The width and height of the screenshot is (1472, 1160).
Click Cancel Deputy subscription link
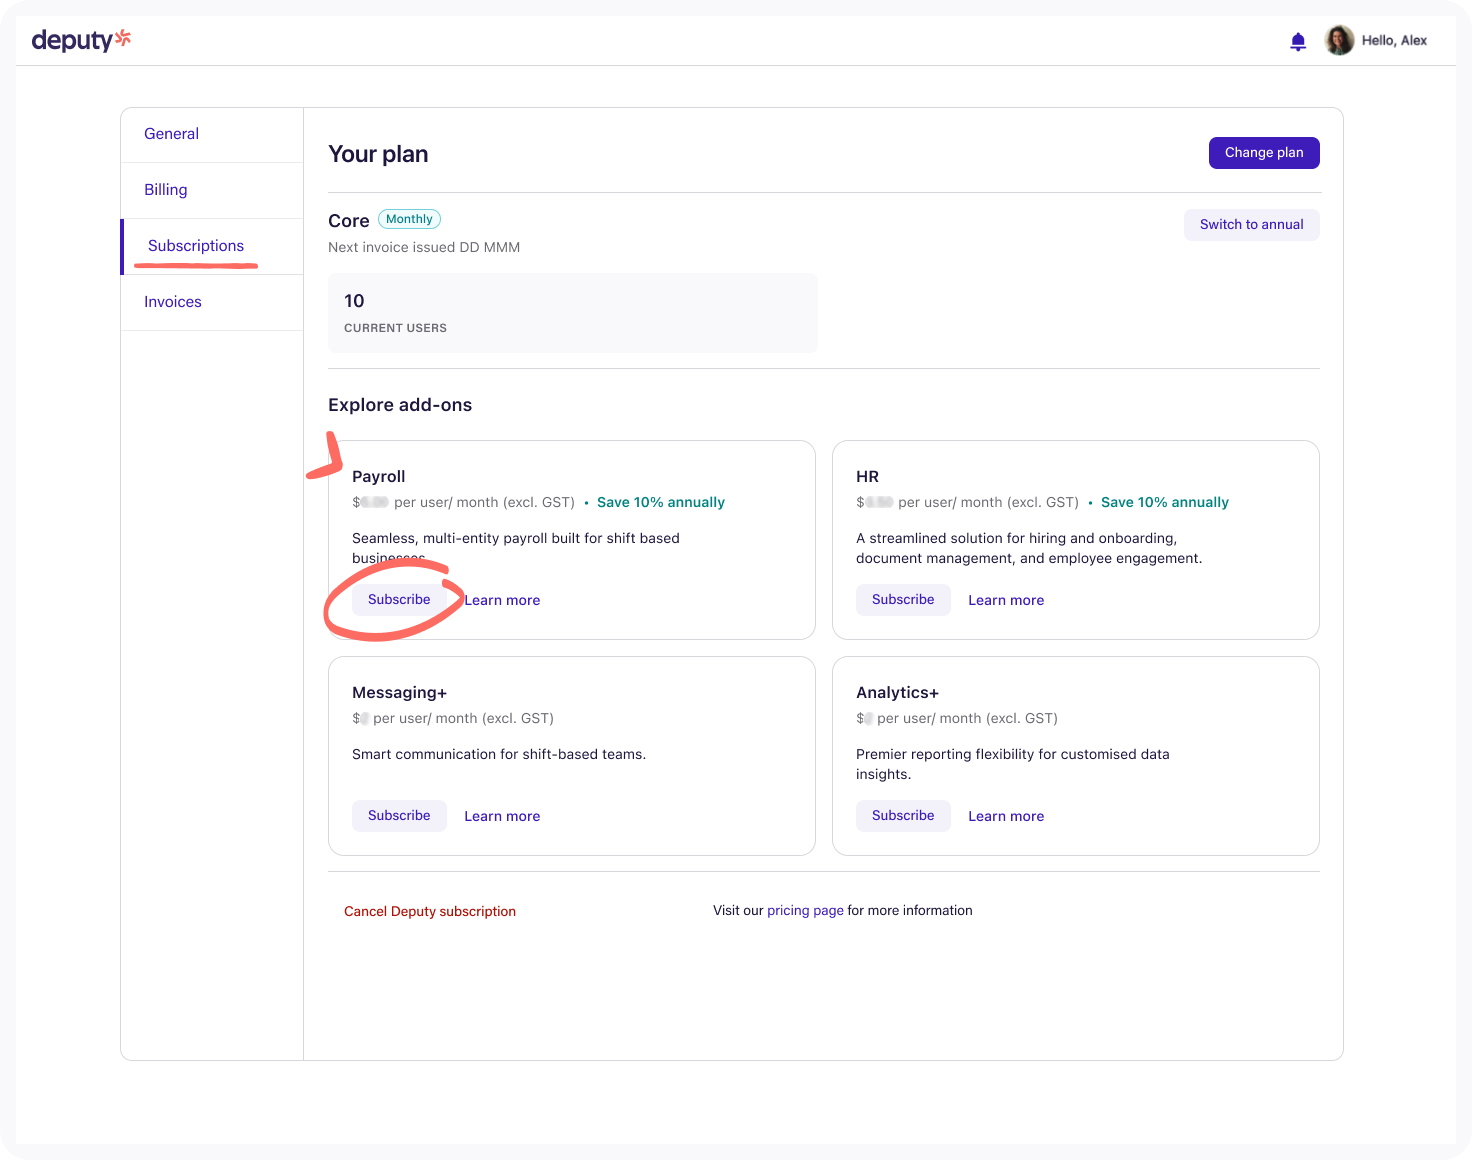[430, 912]
